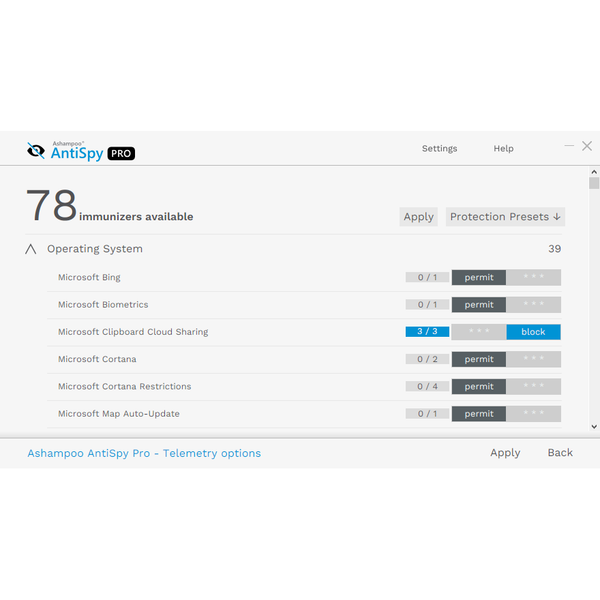Image resolution: width=600 pixels, height=600 pixels.
Task: Open the Protection Presets dropdown
Action: pos(505,217)
